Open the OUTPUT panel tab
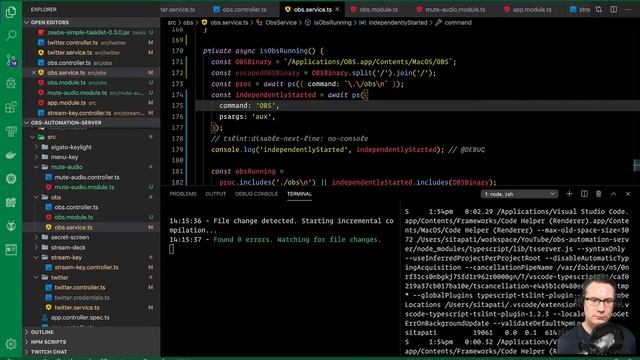The image size is (640, 360). tap(216, 194)
